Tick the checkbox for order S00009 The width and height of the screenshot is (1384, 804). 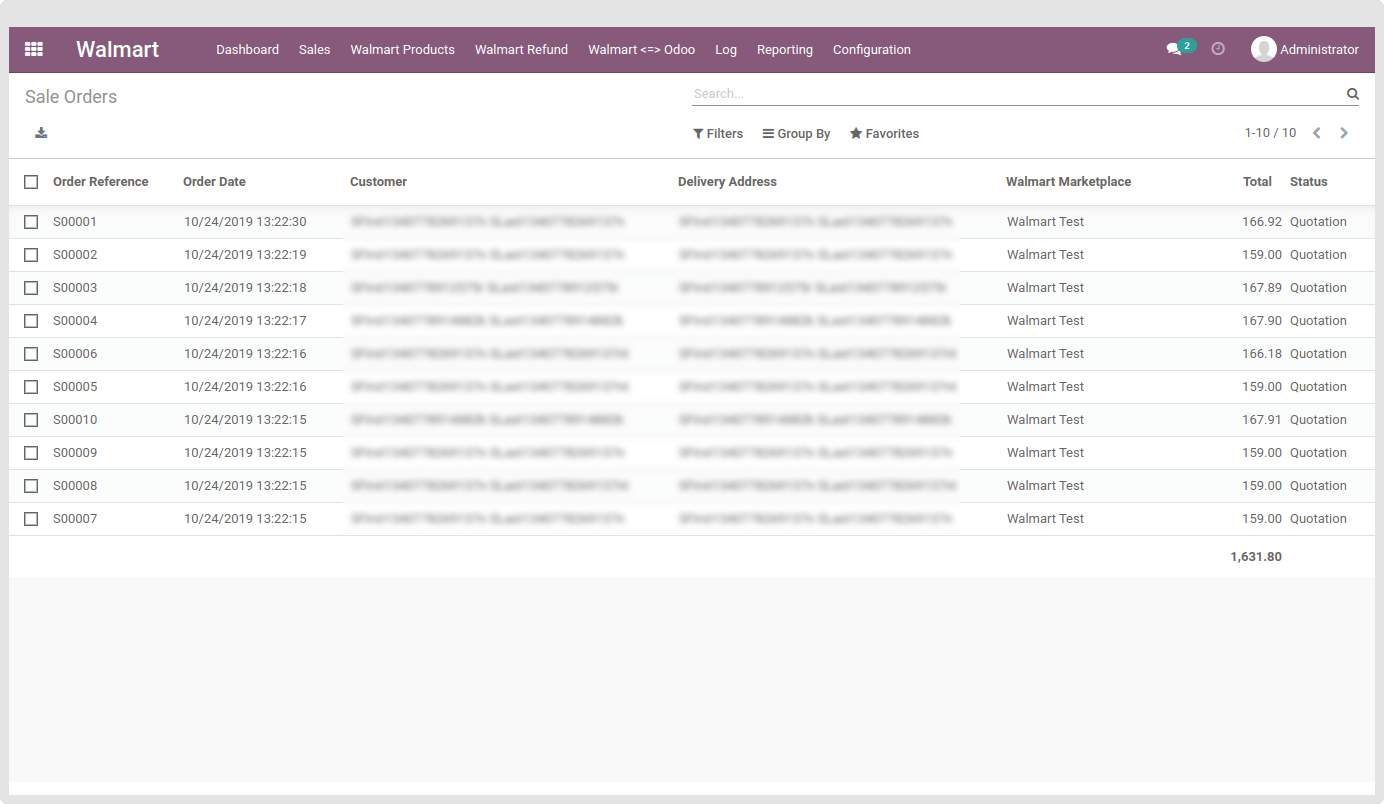pos(31,453)
